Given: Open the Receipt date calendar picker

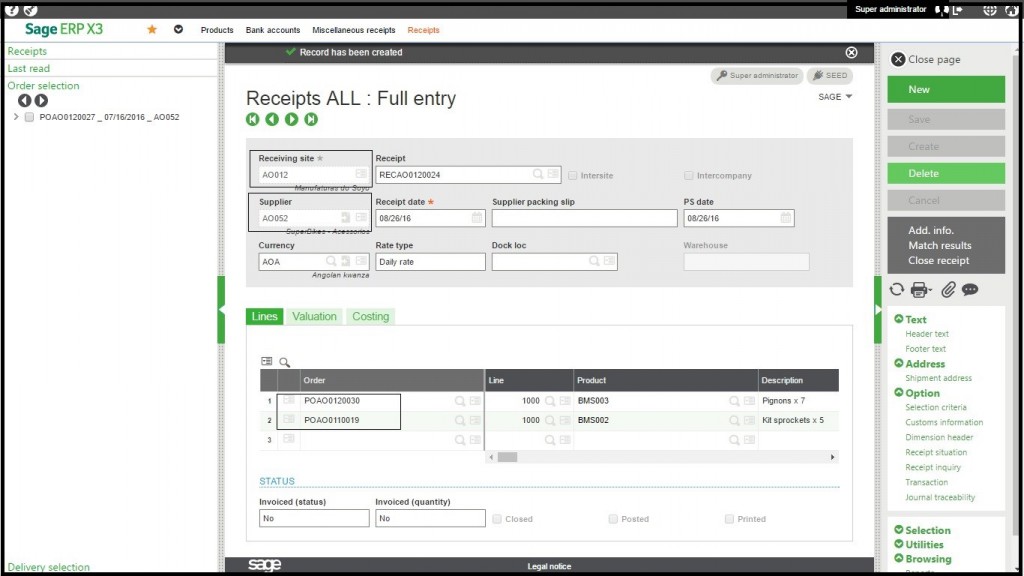Looking at the screenshot, I should pyautogui.click(x=477, y=217).
